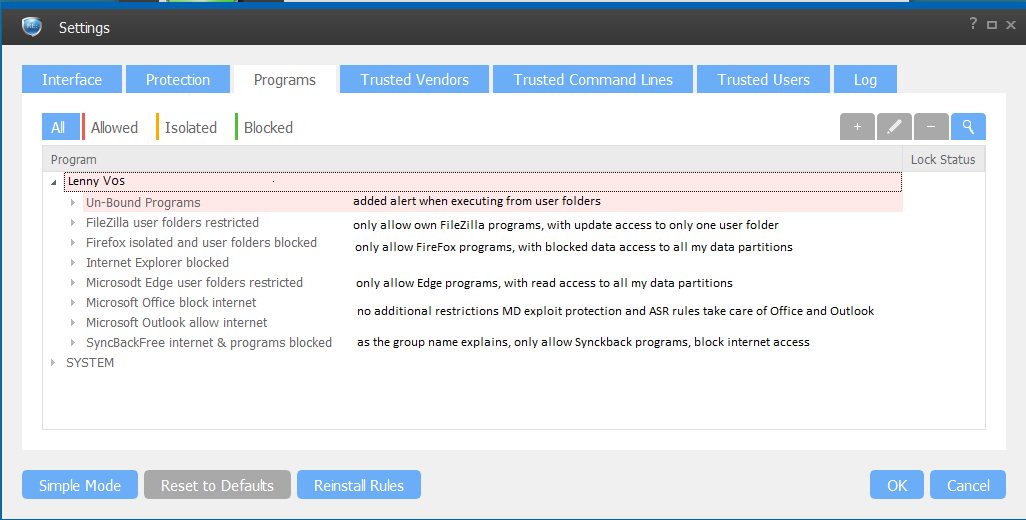
Task: Select Internet Explorer blocked row
Action: 157,262
